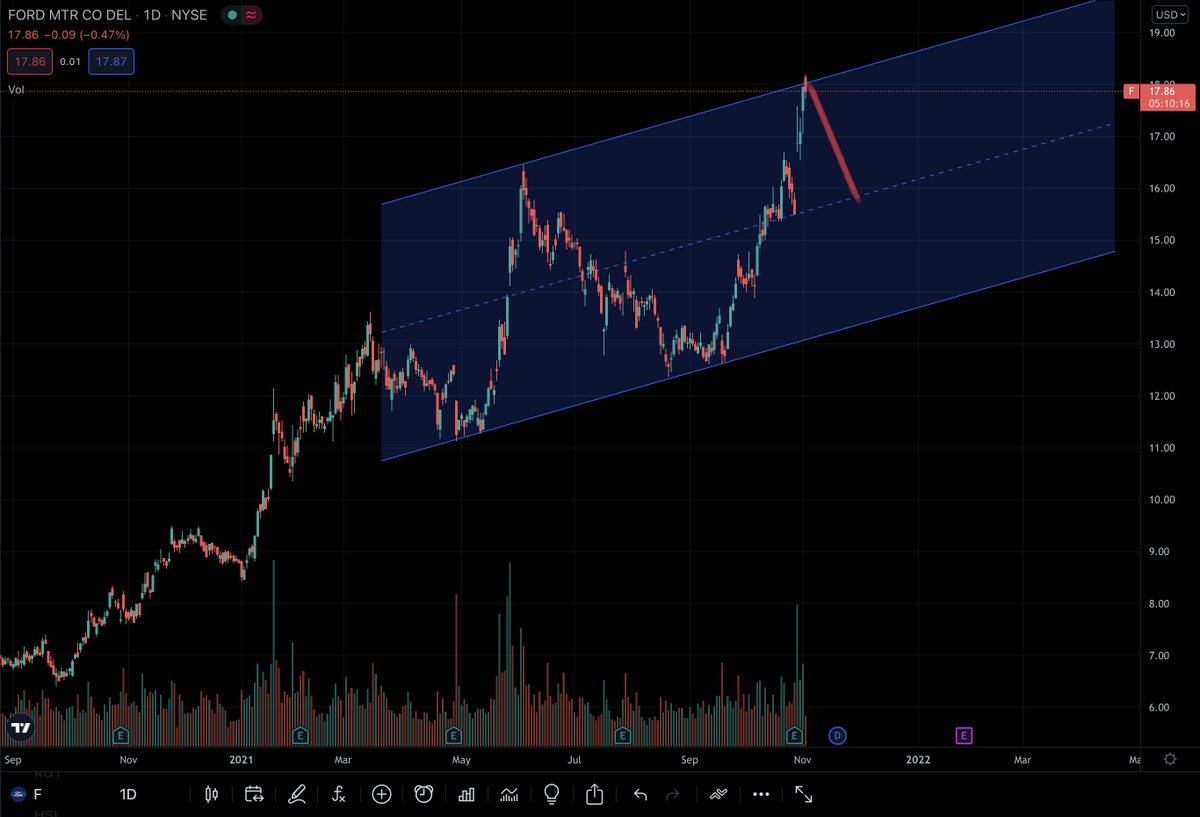Image resolution: width=1200 pixels, height=817 pixels.
Task: Open the date range calendar tool
Action: 254,795
